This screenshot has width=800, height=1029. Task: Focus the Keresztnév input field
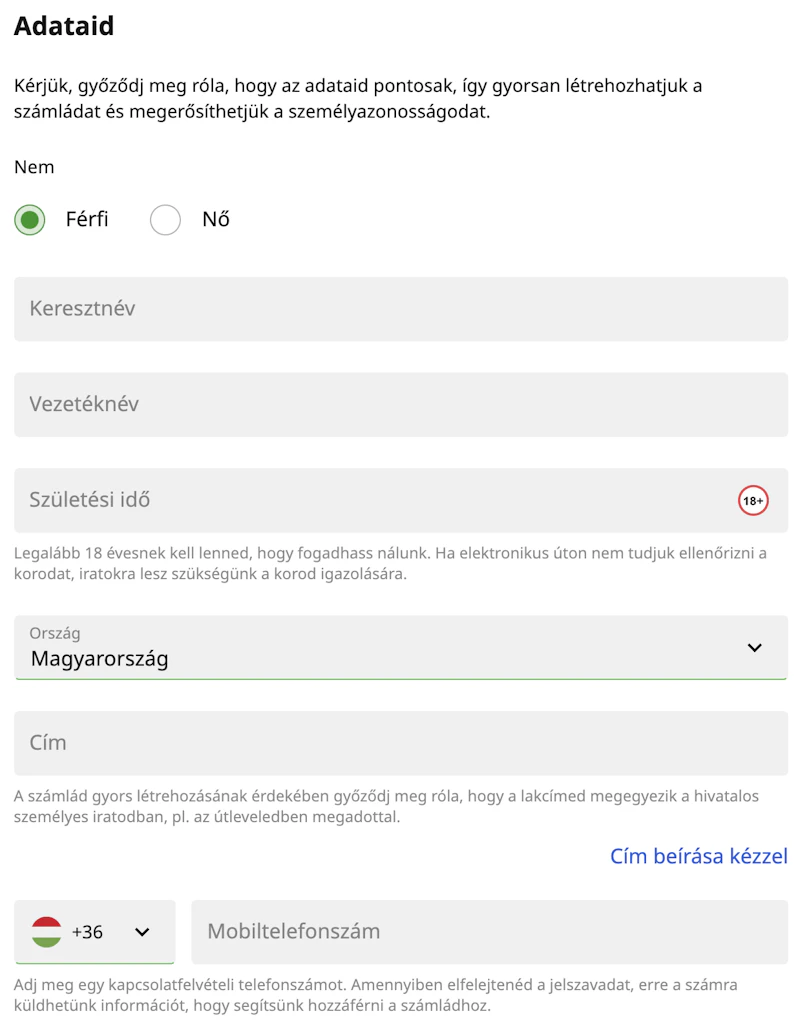400,309
